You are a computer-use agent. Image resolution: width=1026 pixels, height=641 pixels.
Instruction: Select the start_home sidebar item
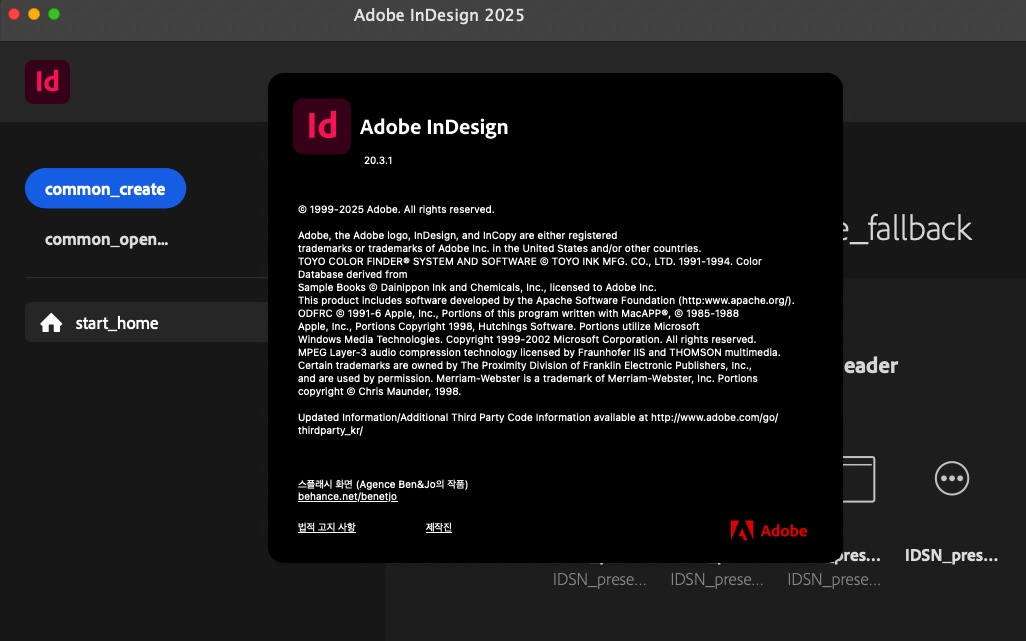[x=117, y=323]
